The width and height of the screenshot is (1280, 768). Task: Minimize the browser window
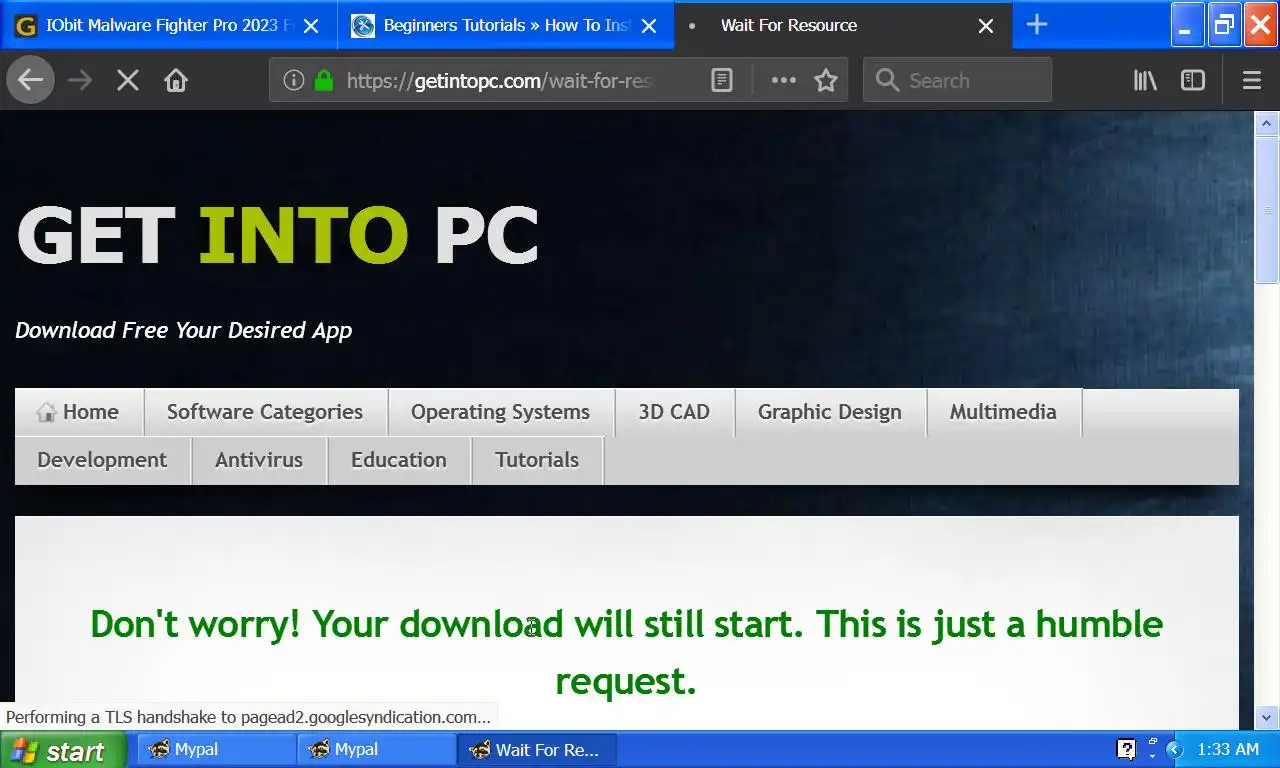[1187, 25]
